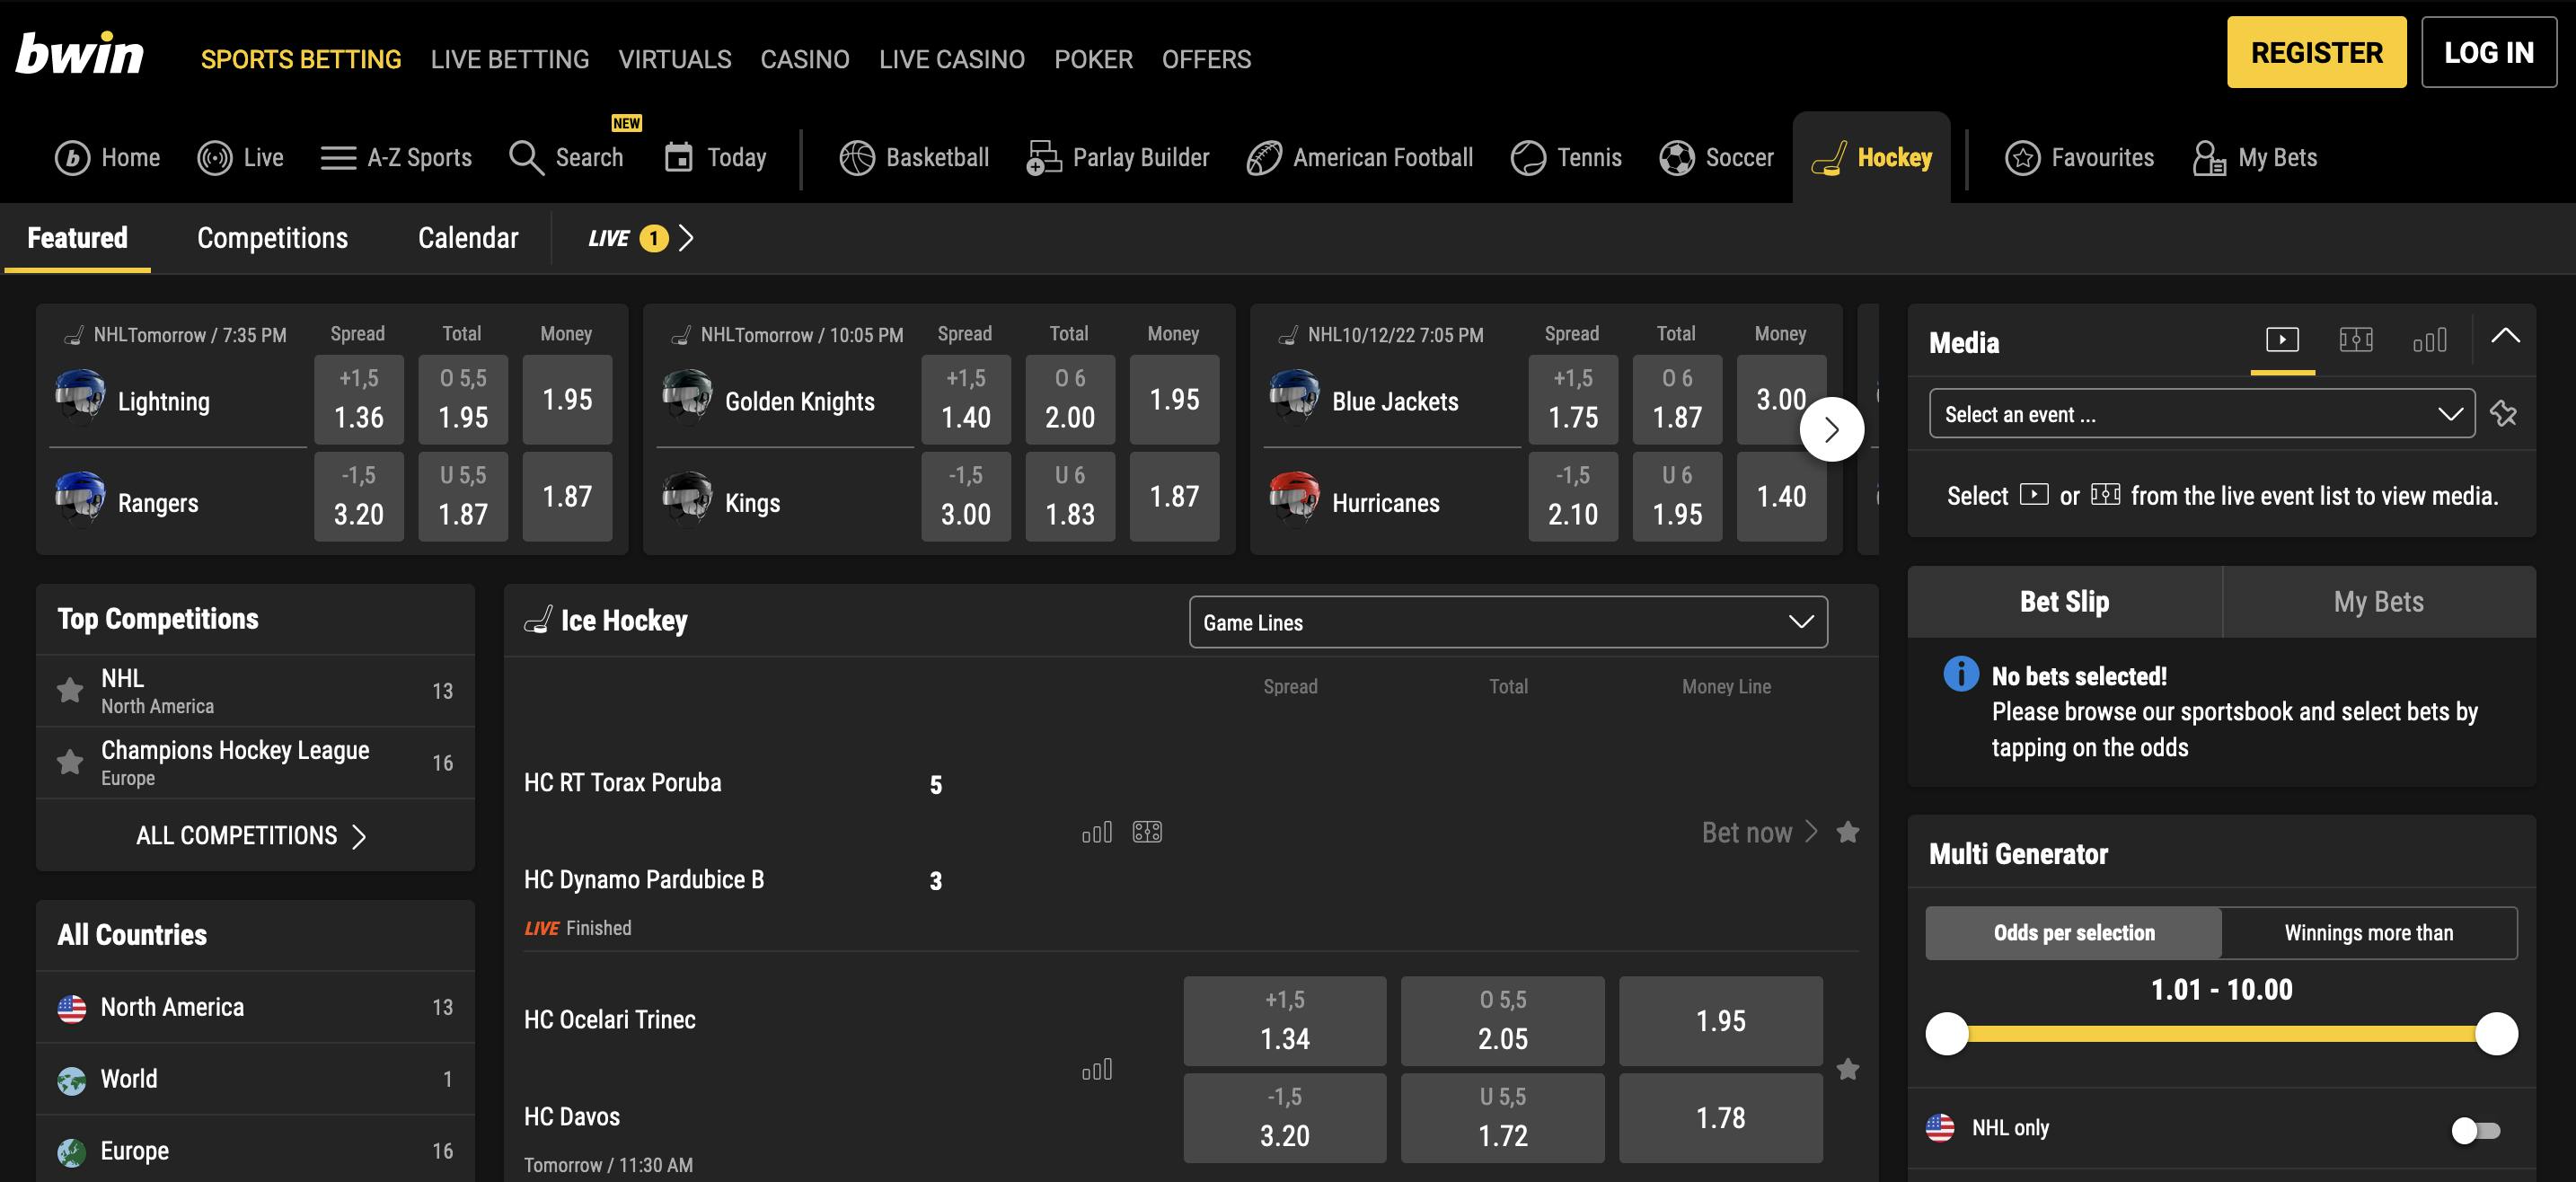2576x1182 pixels.
Task: Open ALL COMPETITIONS
Action: [x=253, y=836]
